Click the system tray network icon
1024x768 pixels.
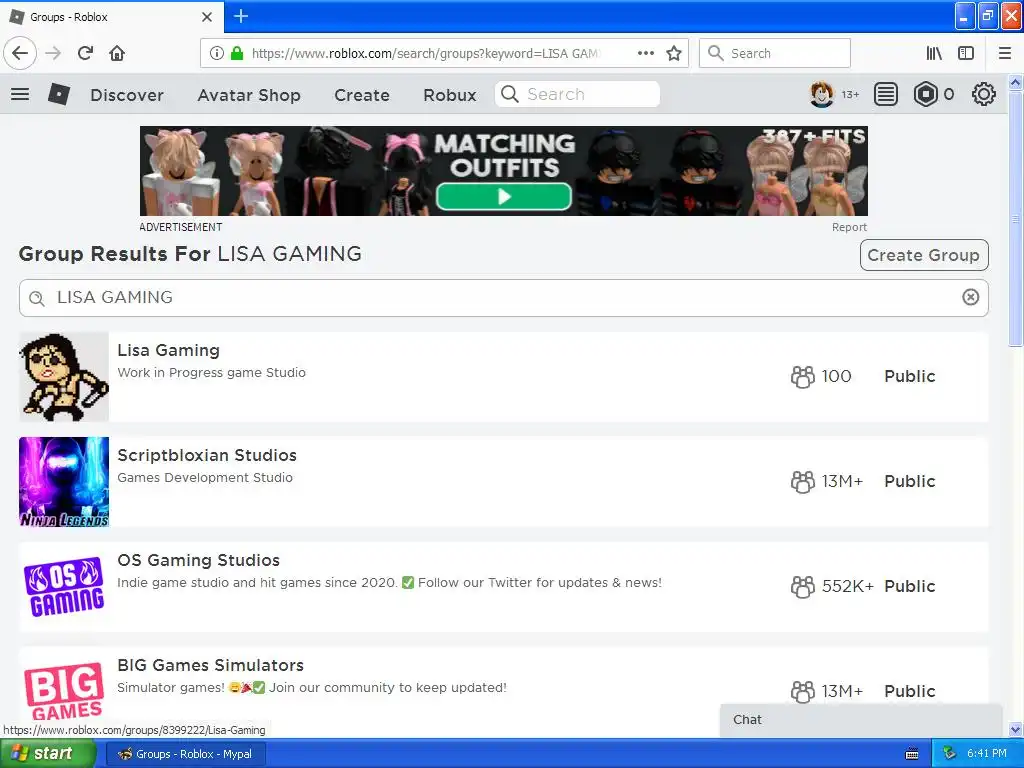tap(950, 754)
